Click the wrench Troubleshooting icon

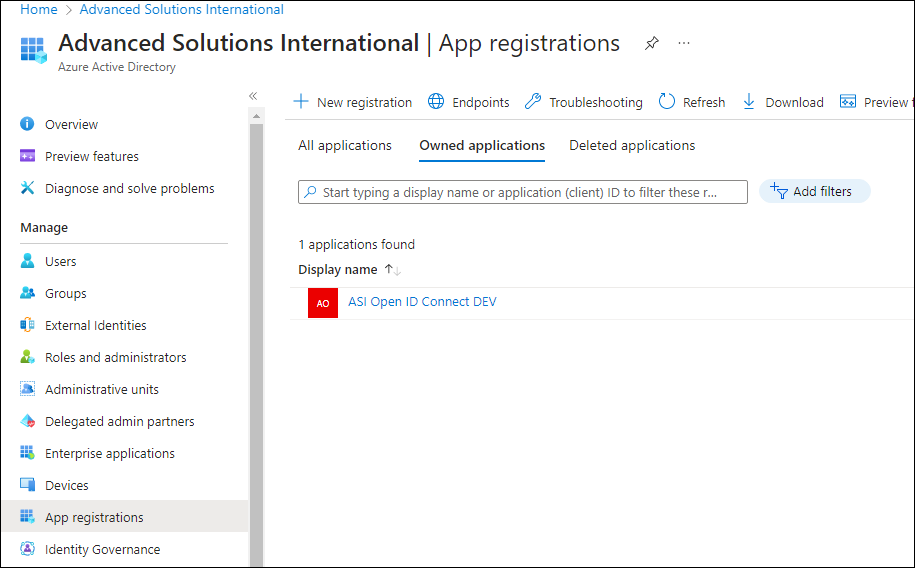(x=533, y=102)
